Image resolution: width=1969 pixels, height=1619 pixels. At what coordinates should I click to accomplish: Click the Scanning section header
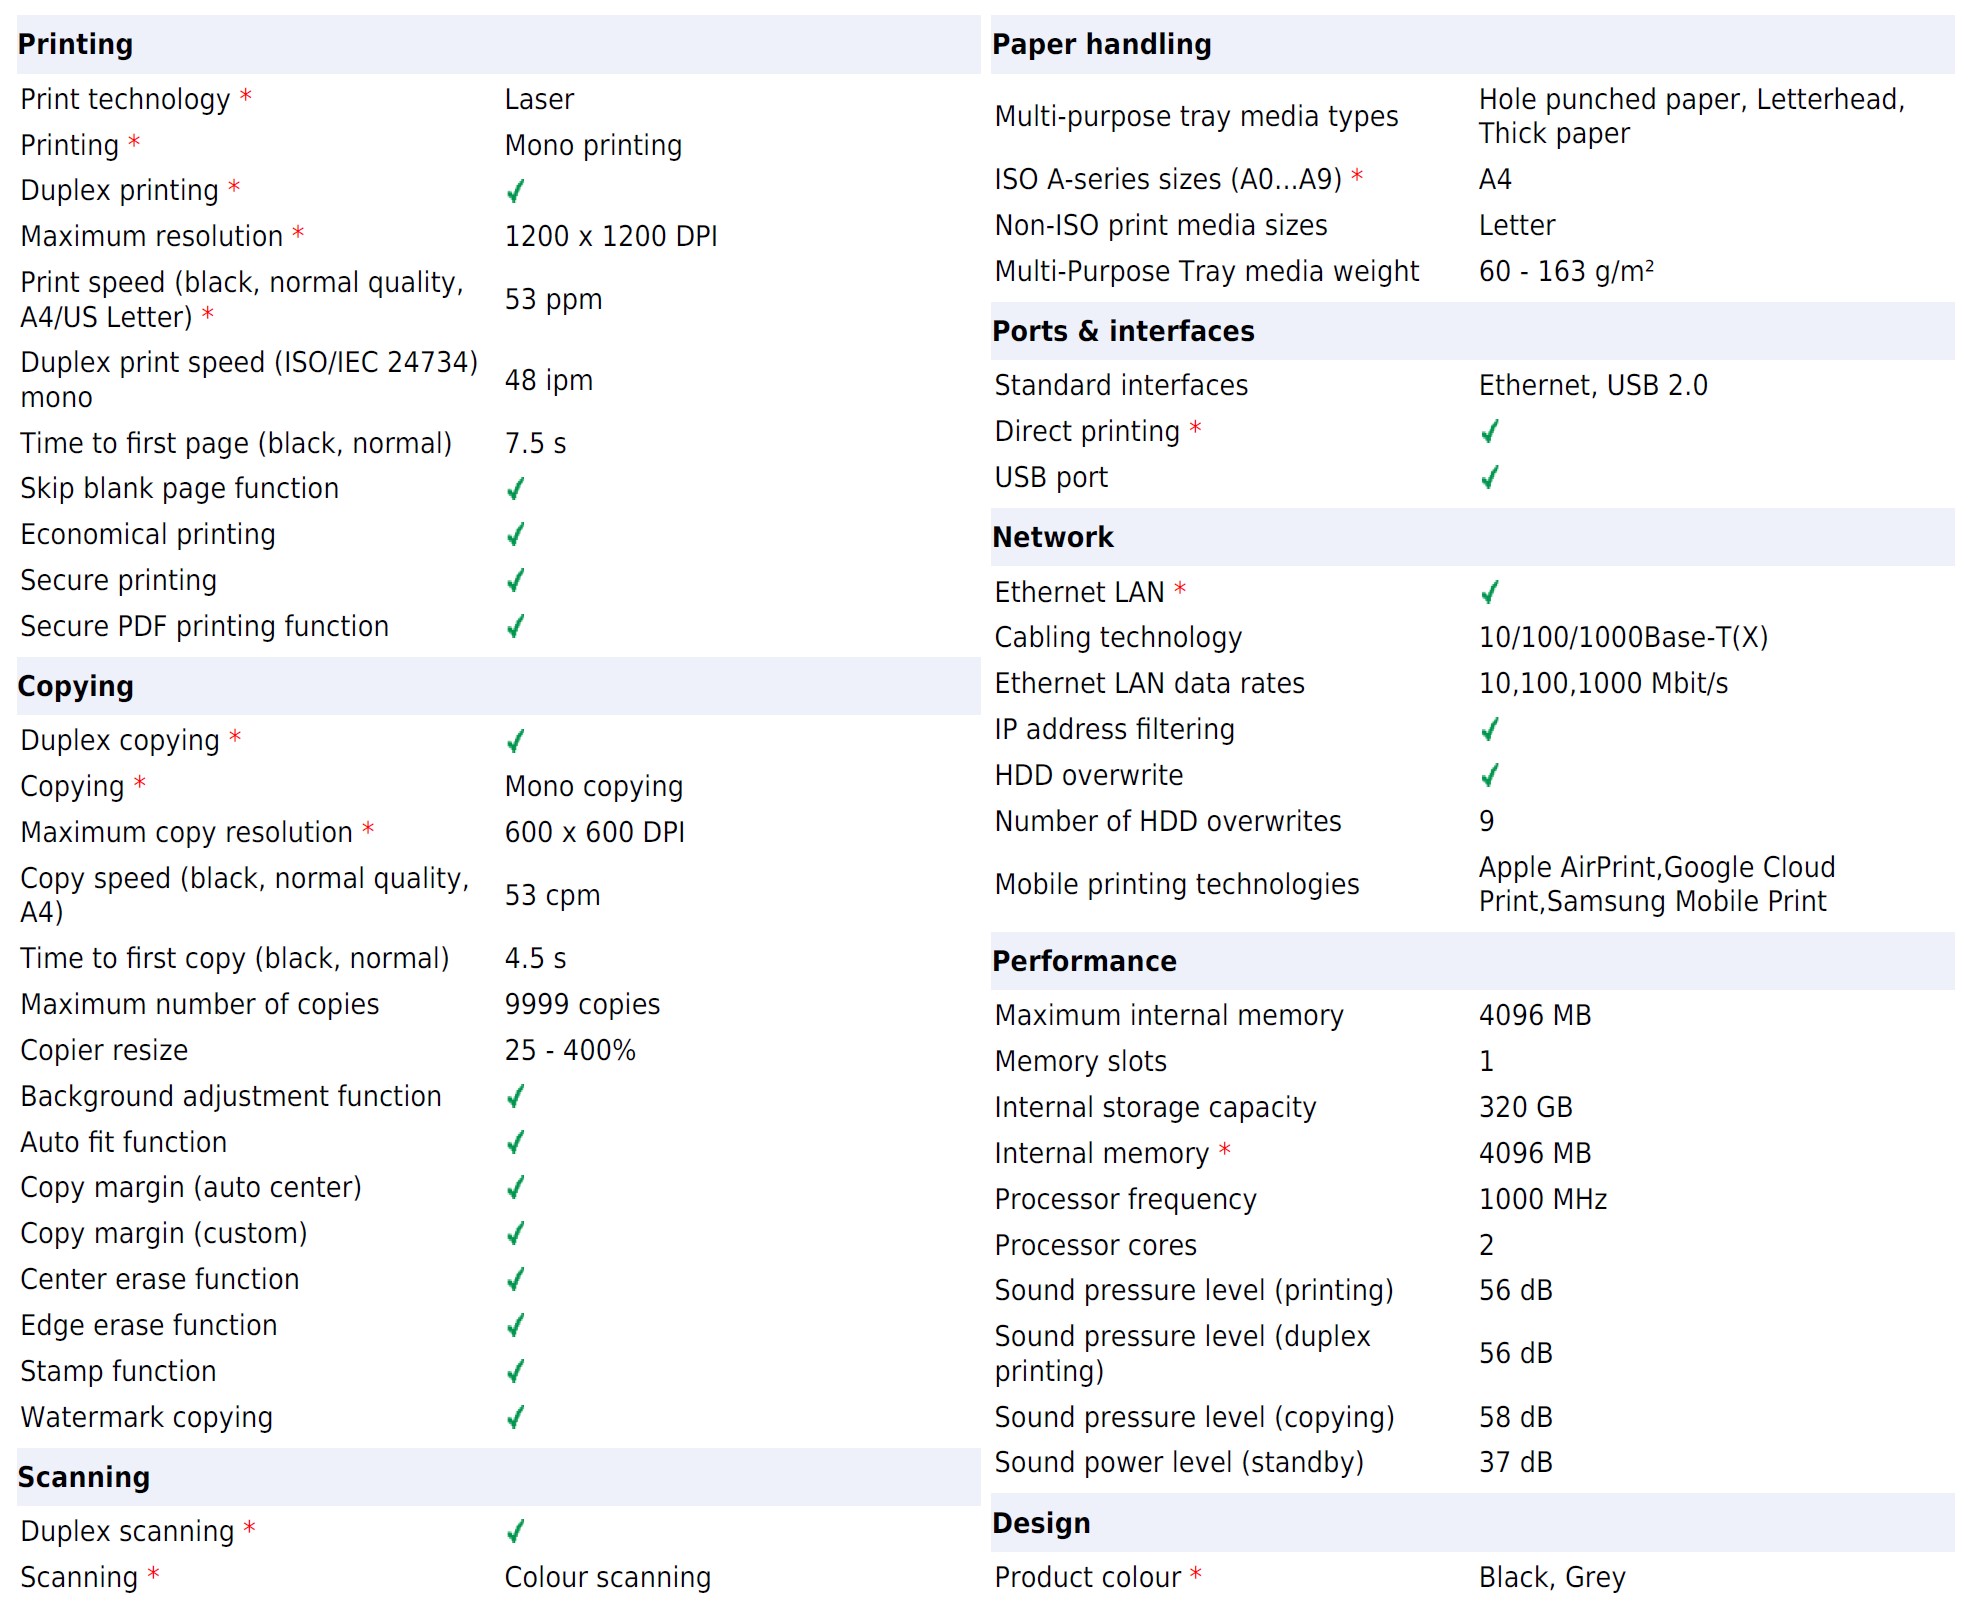pyautogui.click(x=84, y=1477)
